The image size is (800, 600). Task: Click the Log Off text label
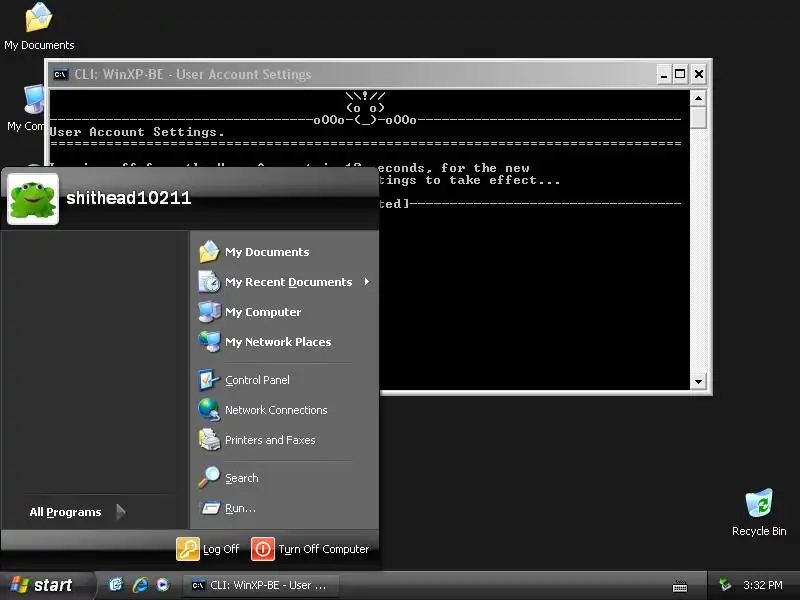pyautogui.click(x=221, y=549)
